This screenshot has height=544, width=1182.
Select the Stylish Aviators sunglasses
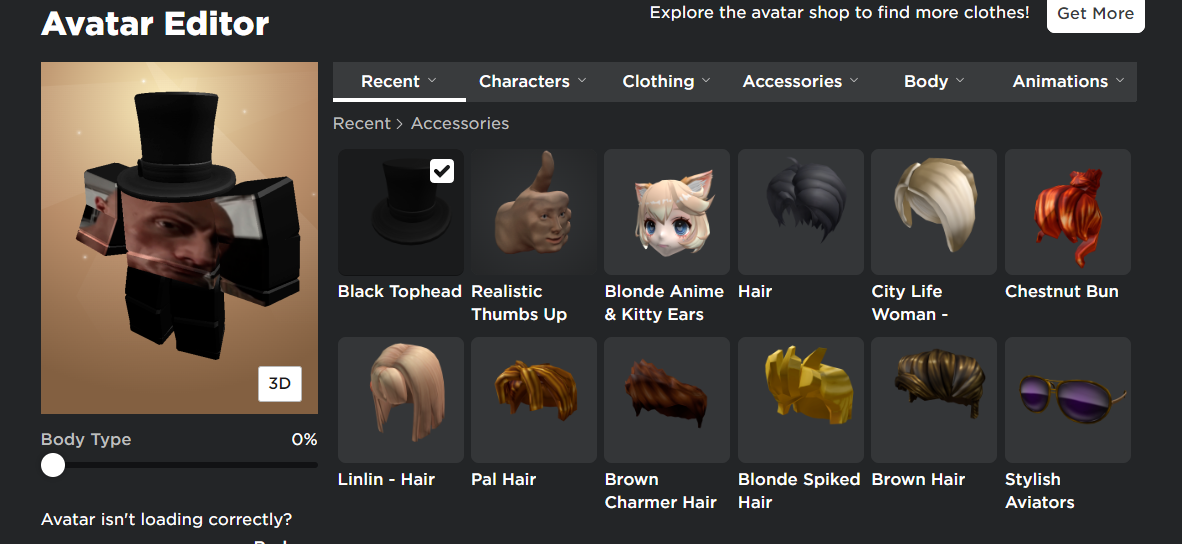[x=1067, y=399]
